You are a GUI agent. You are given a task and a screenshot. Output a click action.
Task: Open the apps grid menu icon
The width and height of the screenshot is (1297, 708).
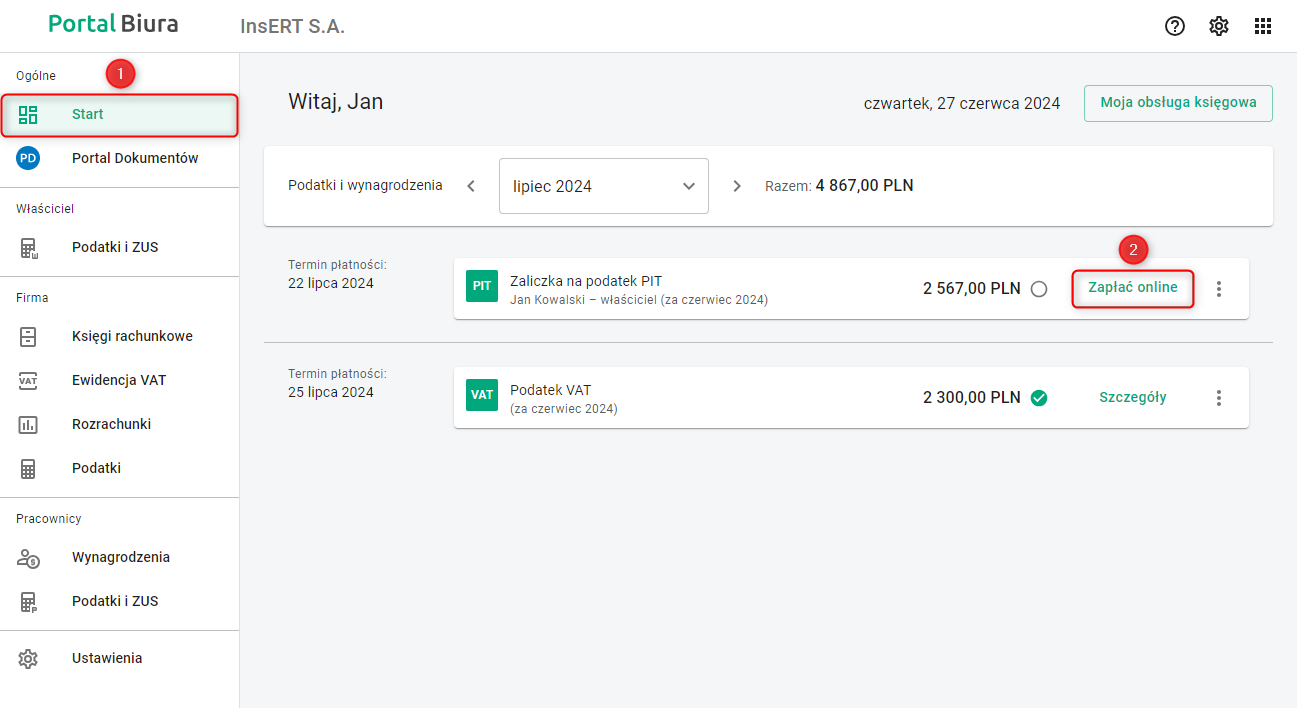(x=1263, y=26)
